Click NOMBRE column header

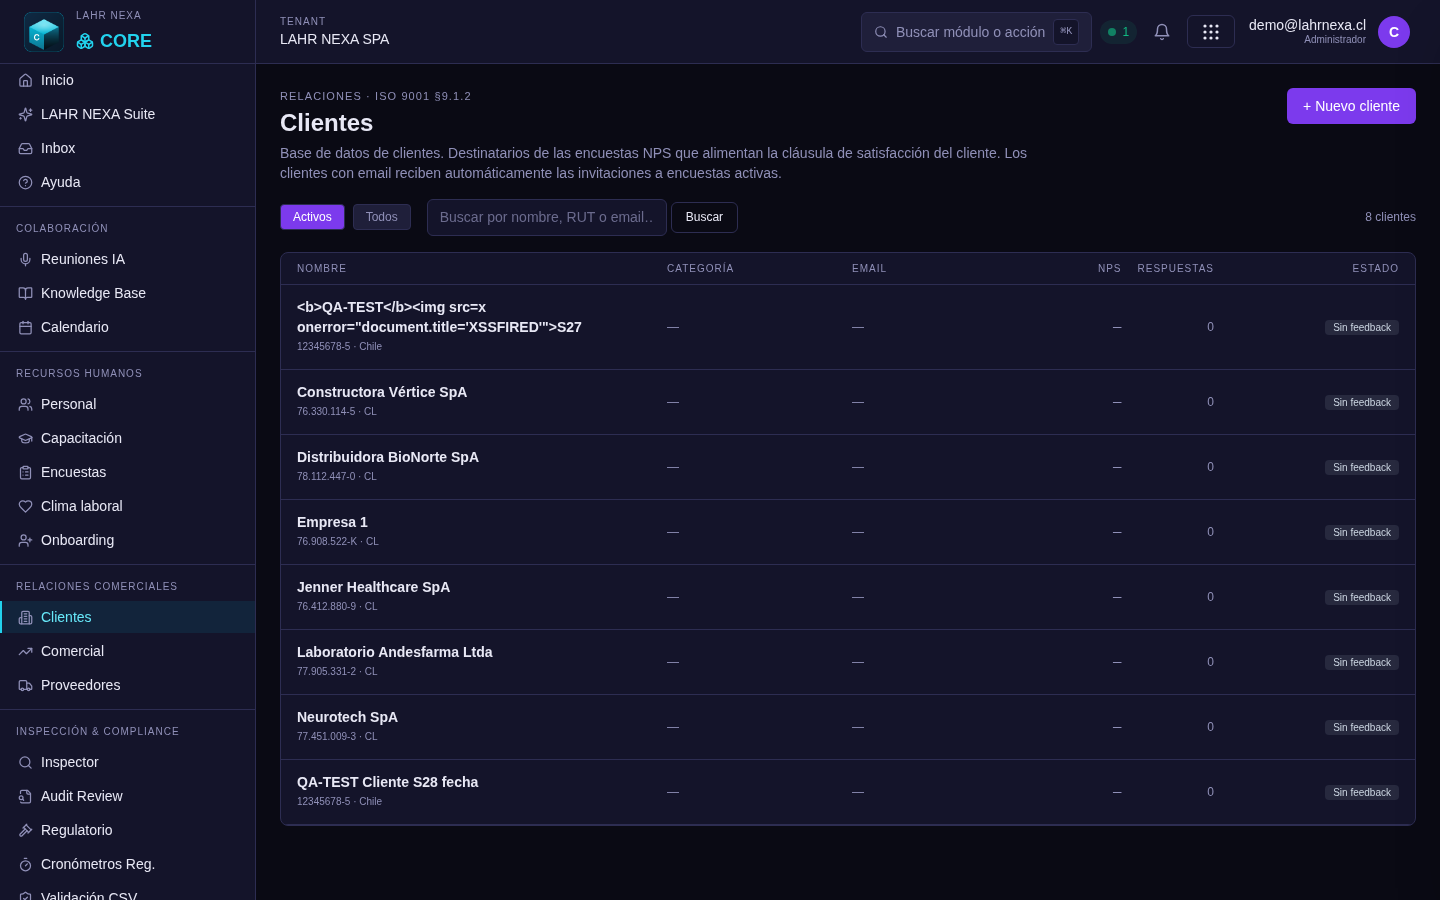[322, 269]
